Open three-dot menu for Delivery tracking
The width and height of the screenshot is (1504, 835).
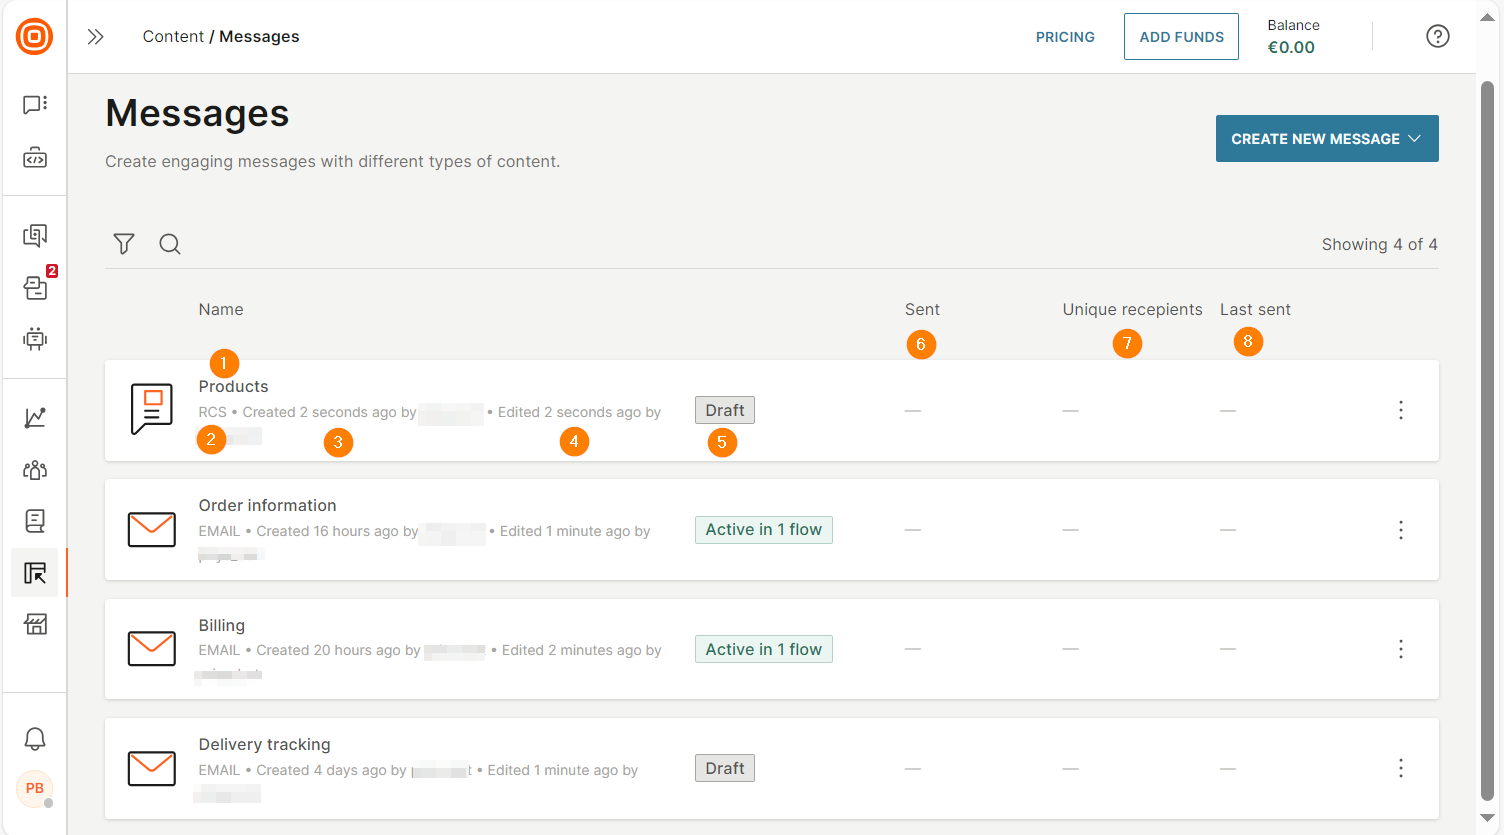(x=1400, y=768)
